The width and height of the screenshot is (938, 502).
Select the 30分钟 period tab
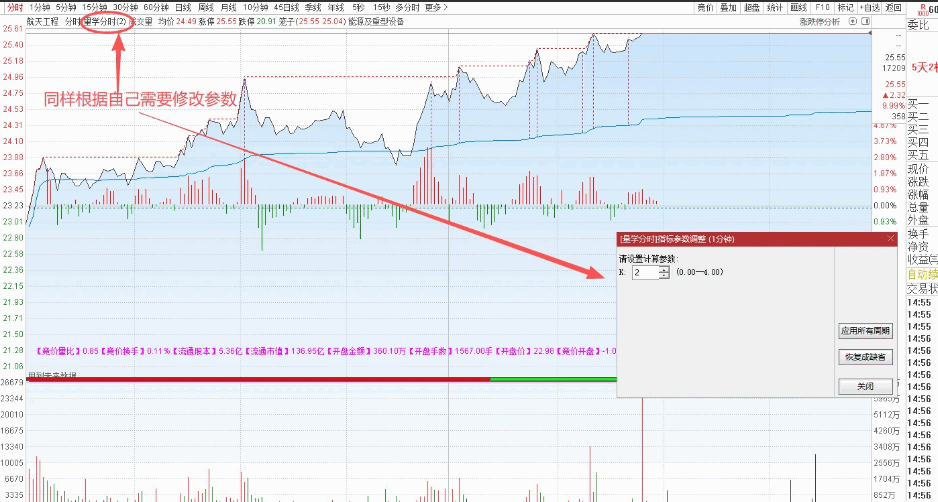[x=124, y=7]
